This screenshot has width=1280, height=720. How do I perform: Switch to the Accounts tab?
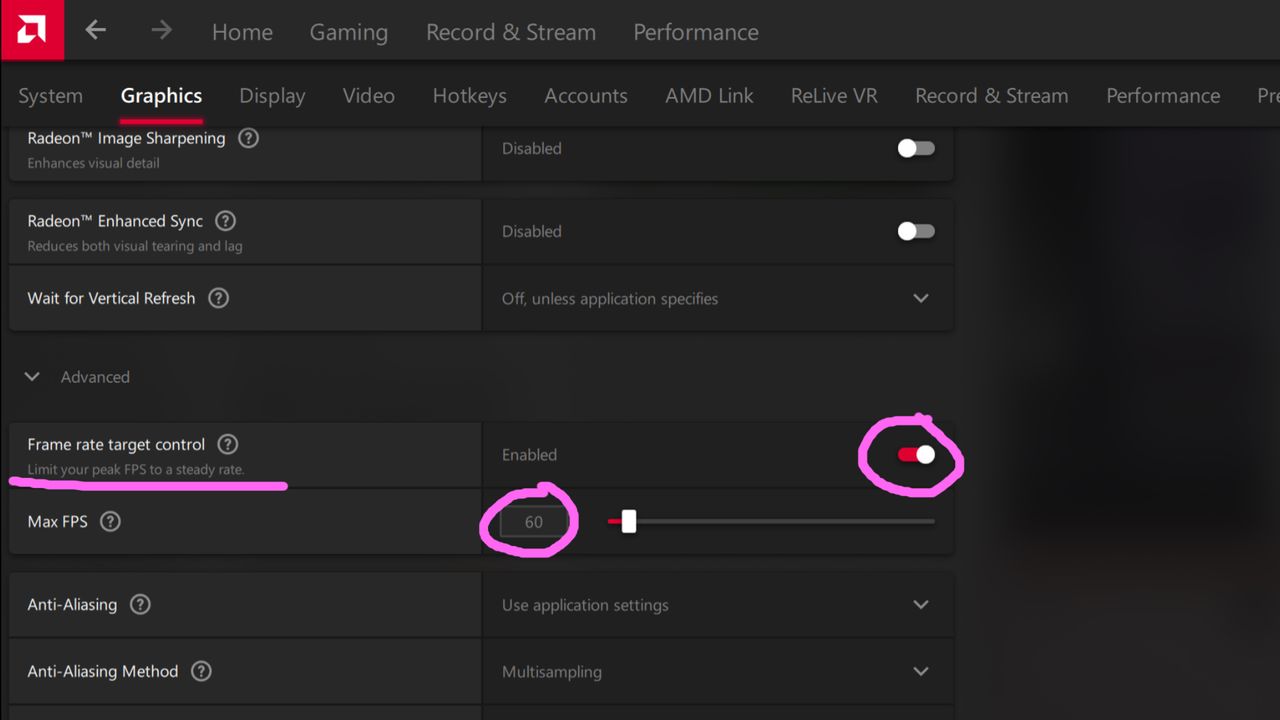[x=586, y=96]
